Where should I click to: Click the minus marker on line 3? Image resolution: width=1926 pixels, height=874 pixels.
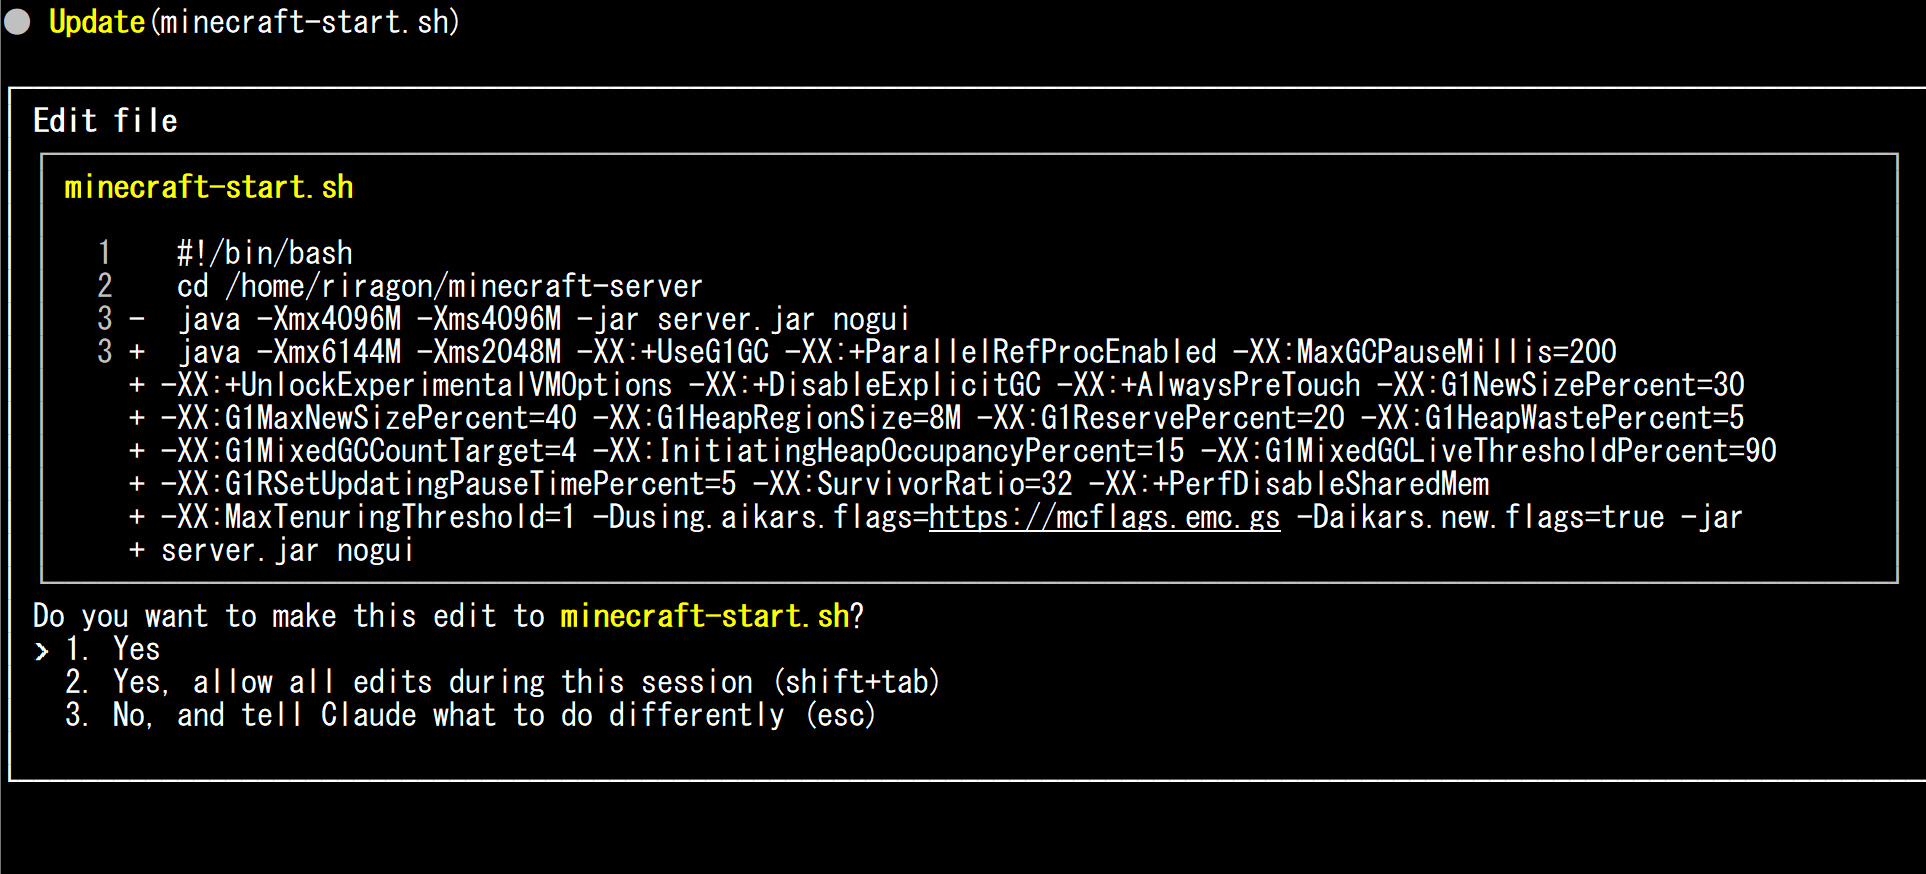point(137,320)
